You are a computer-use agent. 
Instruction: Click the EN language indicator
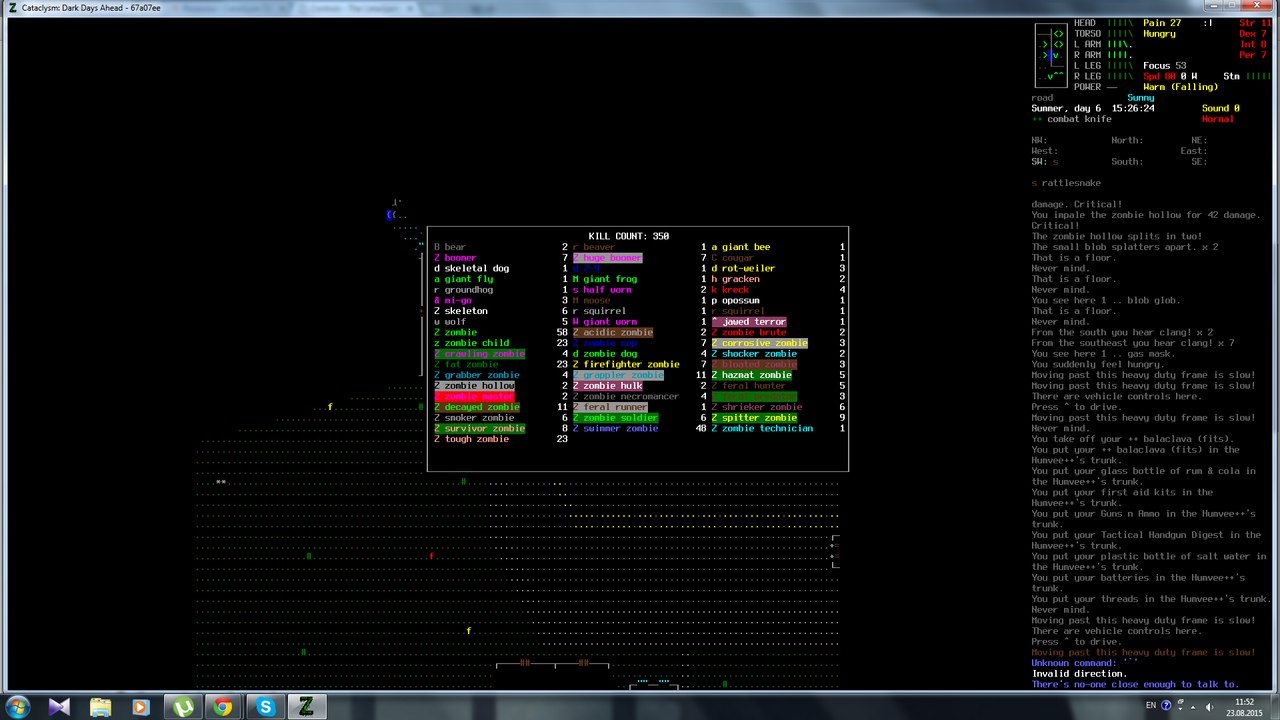click(1151, 707)
